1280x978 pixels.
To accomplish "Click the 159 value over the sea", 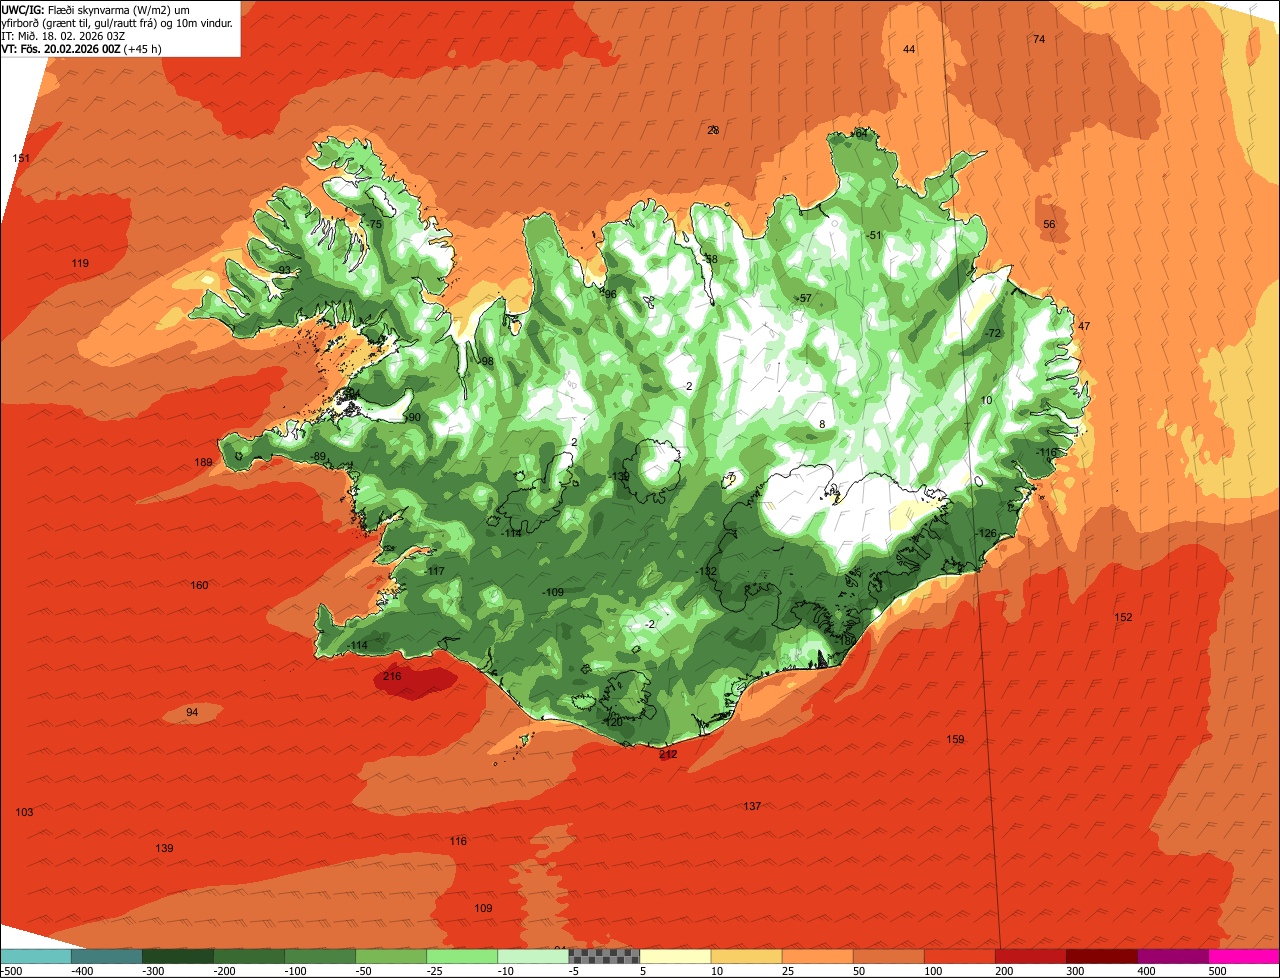I will click(x=955, y=740).
